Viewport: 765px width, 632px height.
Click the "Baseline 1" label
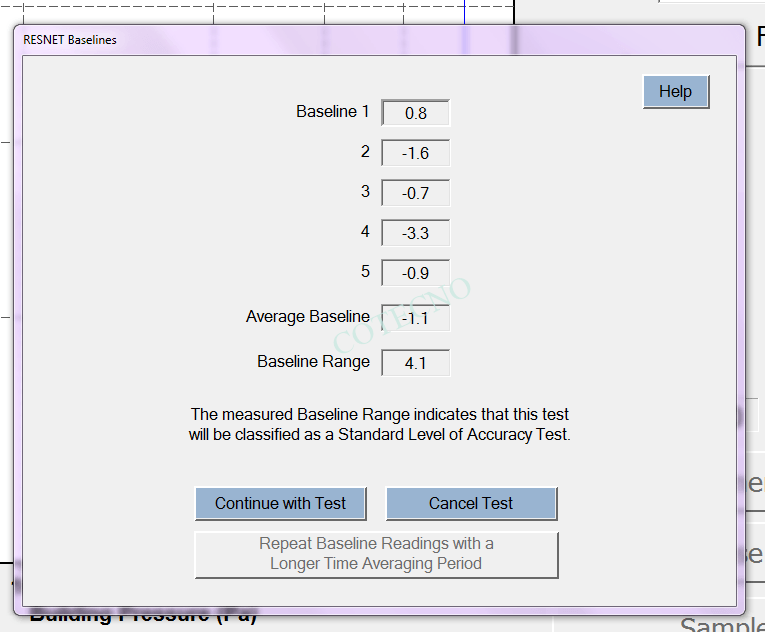[332, 112]
